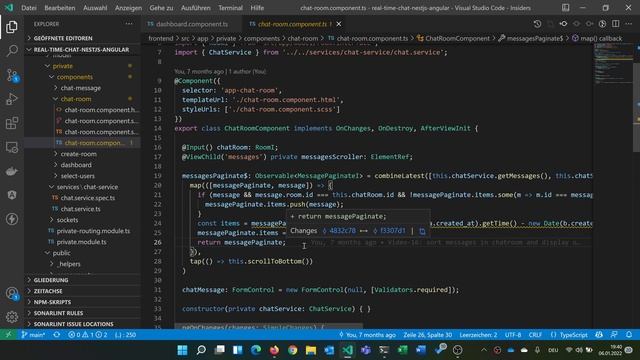Open the Extensions view
The image size is (640, 360).
pyautogui.click(x=12, y=123)
